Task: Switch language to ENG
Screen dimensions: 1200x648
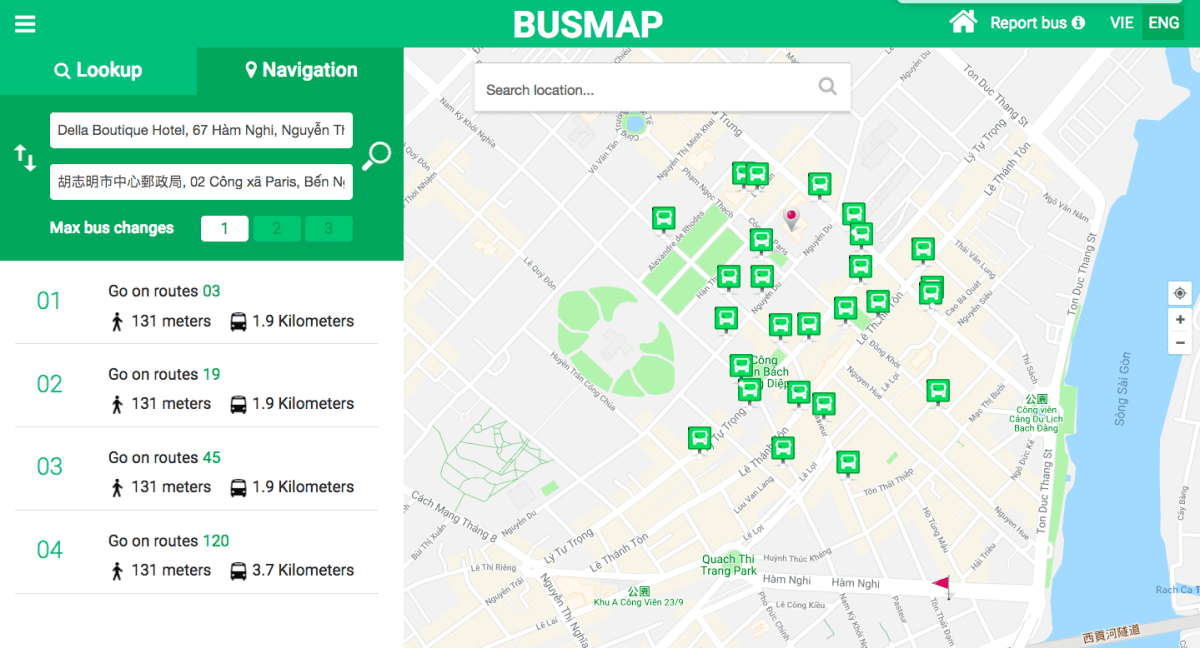Action: [1163, 23]
